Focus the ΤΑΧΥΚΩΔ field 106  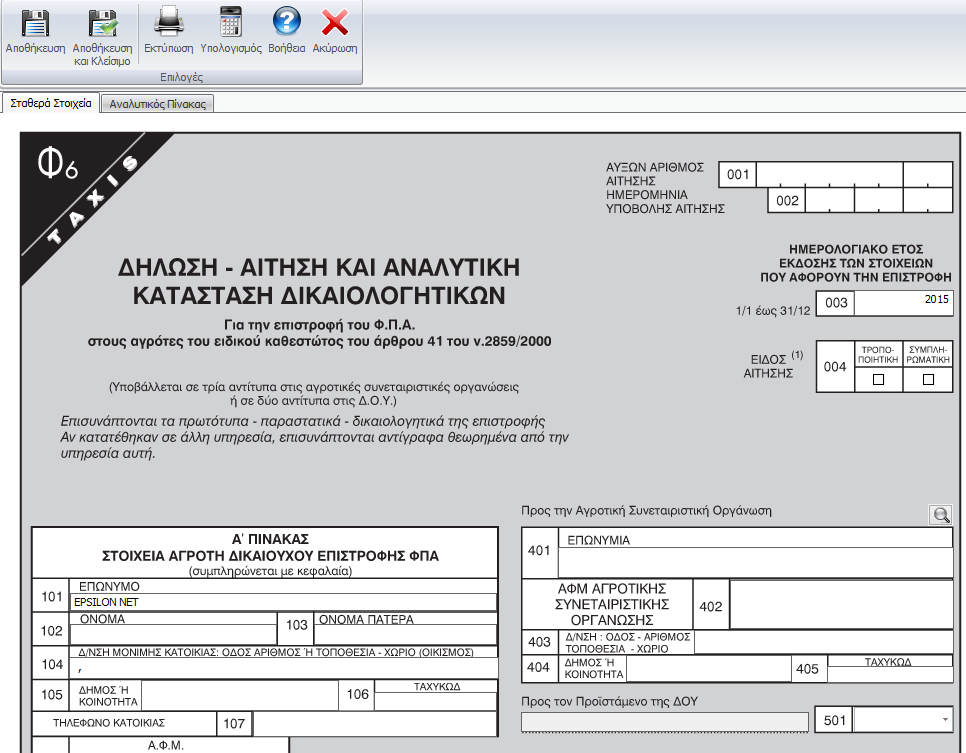(436, 701)
